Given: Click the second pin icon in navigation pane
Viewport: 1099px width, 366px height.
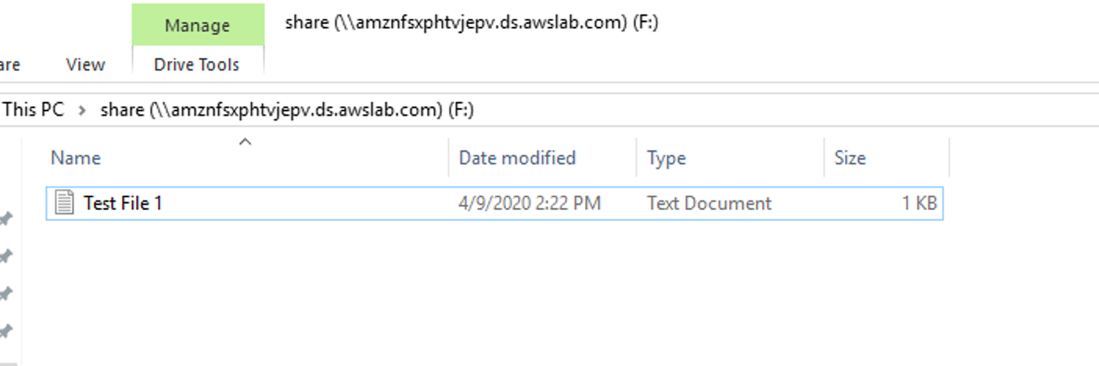Looking at the screenshot, I should click(6, 257).
